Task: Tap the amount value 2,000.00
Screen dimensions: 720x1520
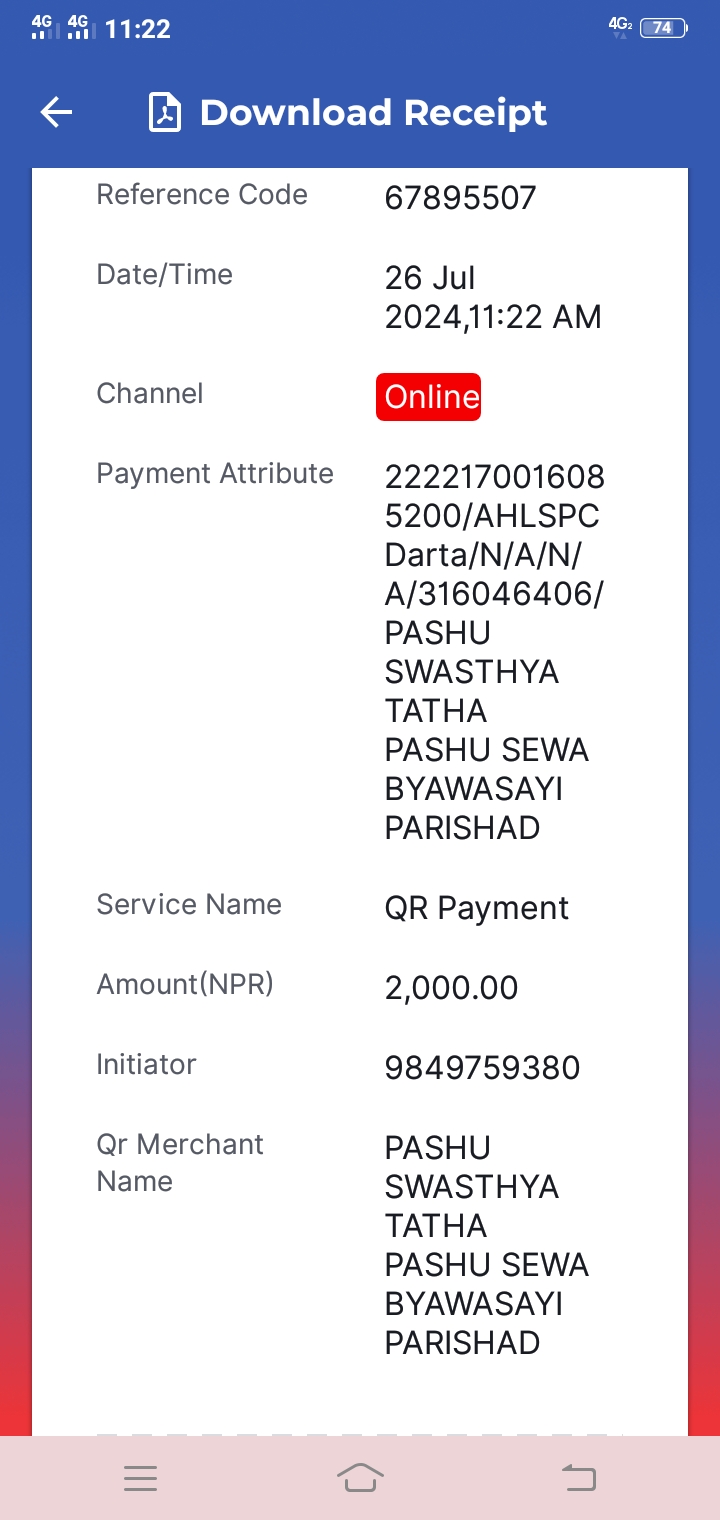Action: [x=451, y=988]
